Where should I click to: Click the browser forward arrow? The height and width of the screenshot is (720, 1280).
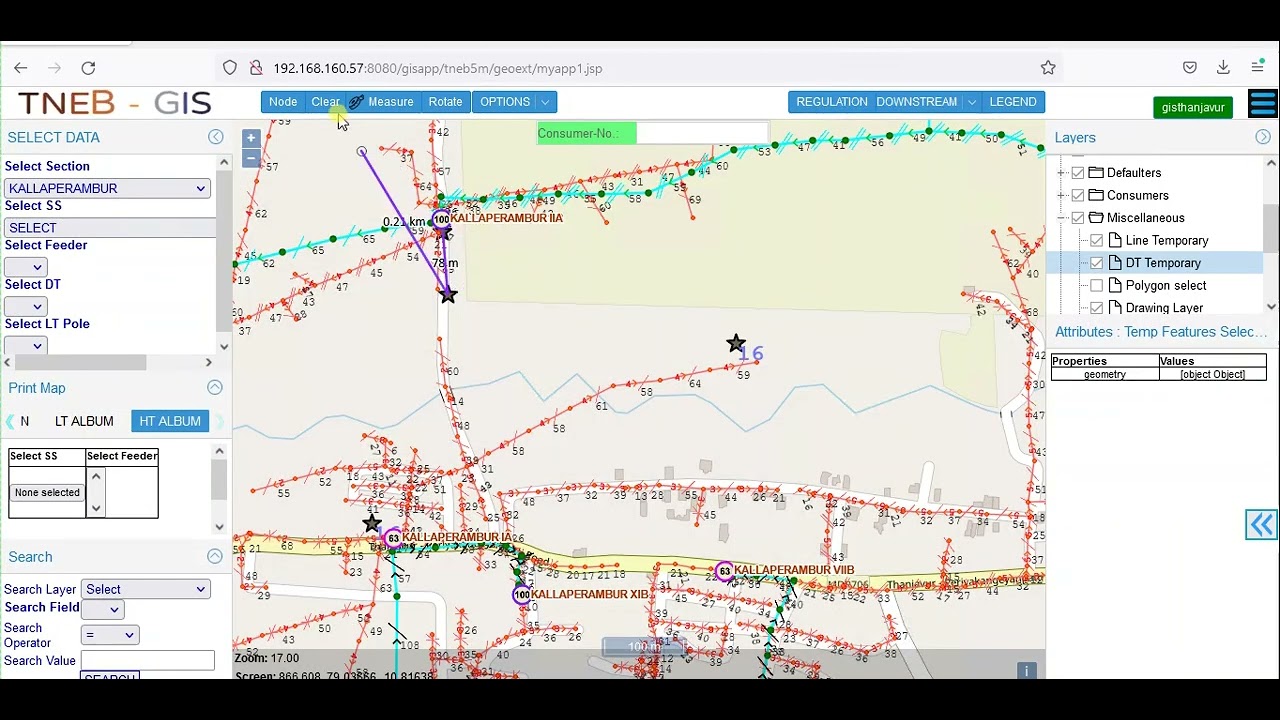(54, 68)
